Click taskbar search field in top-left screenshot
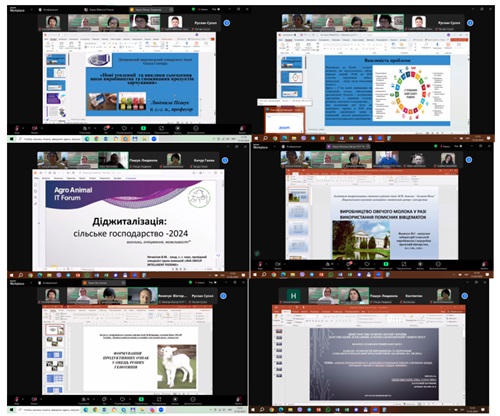Viewport: 500px width, 416px height. pyautogui.click(x=50, y=139)
